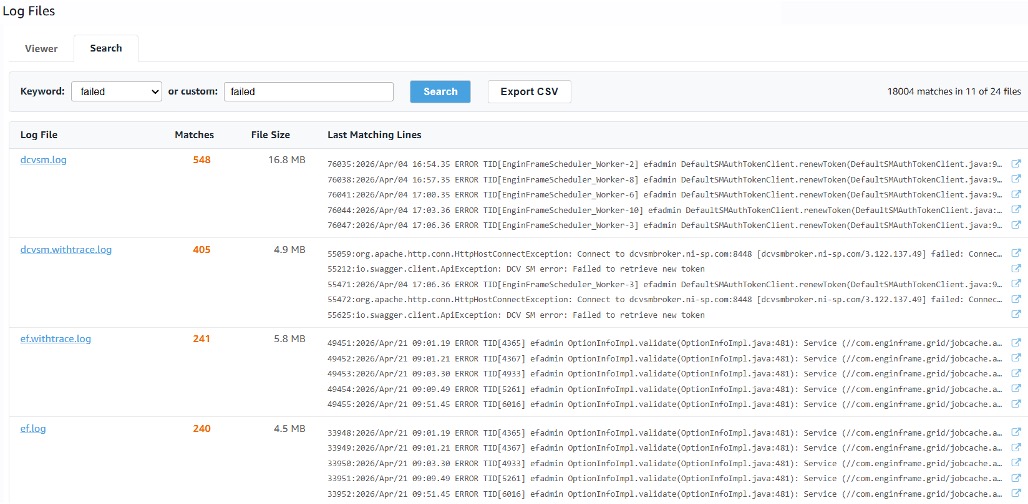Switch to the Viewer tab

[x=41, y=48]
